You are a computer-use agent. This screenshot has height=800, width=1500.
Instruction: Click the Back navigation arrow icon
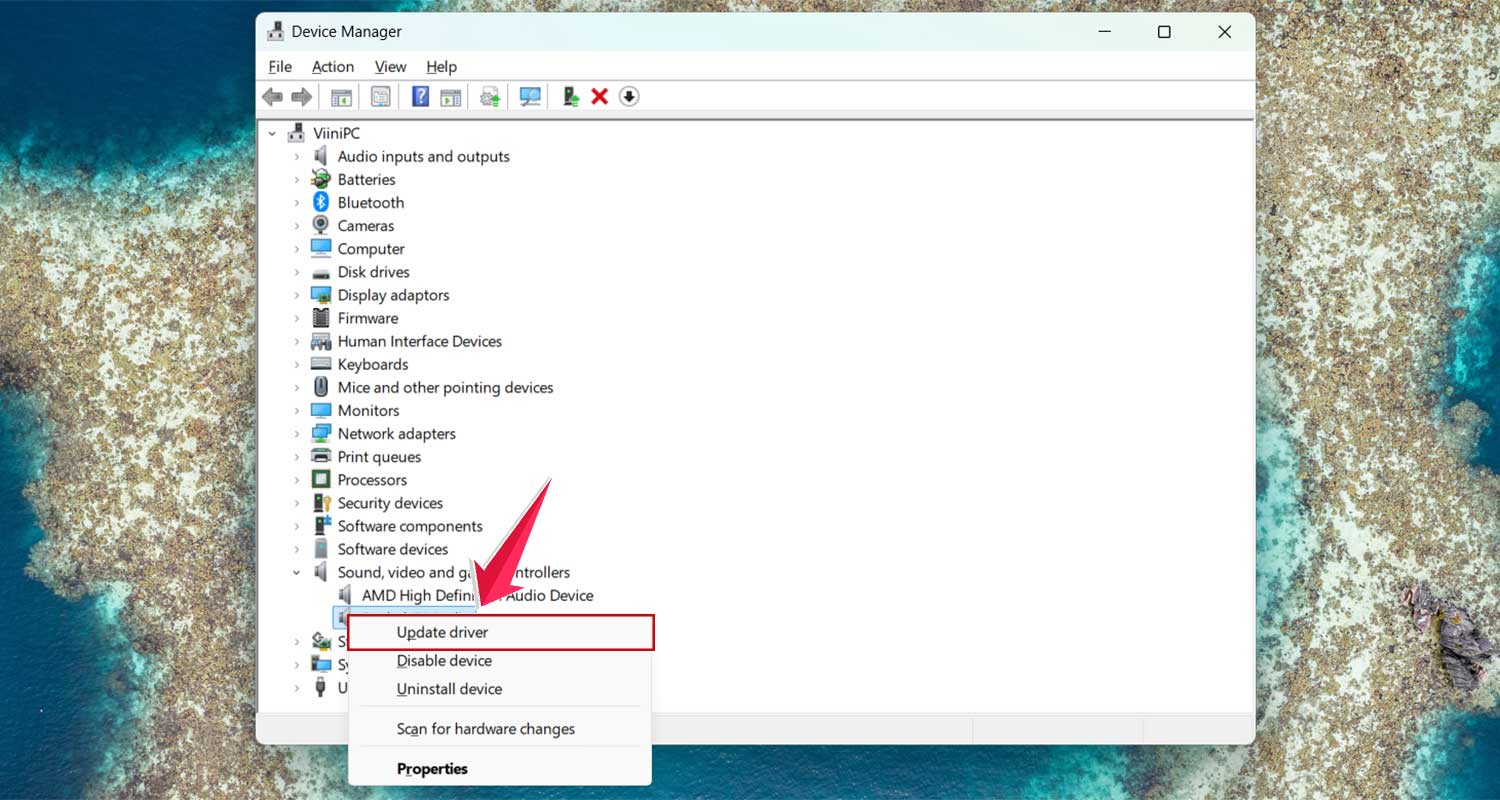pos(272,96)
